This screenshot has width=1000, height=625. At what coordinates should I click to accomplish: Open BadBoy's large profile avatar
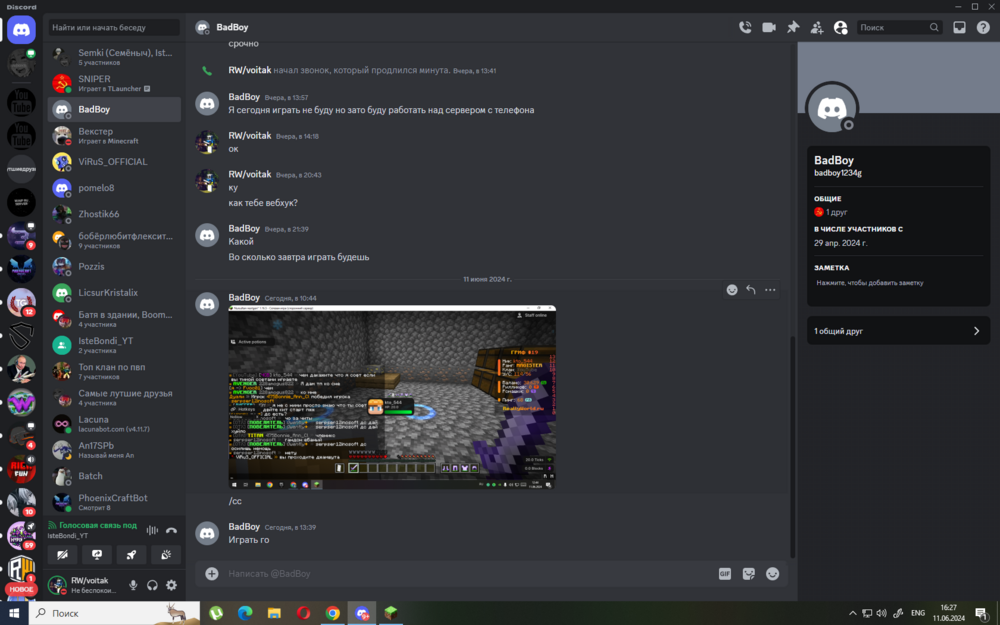point(832,108)
